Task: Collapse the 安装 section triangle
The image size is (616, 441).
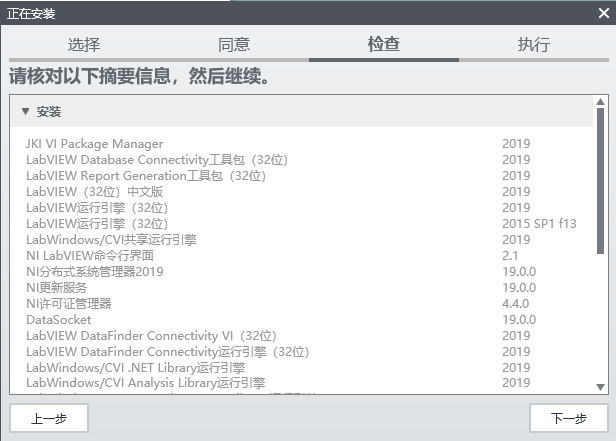Action: coord(26,111)
